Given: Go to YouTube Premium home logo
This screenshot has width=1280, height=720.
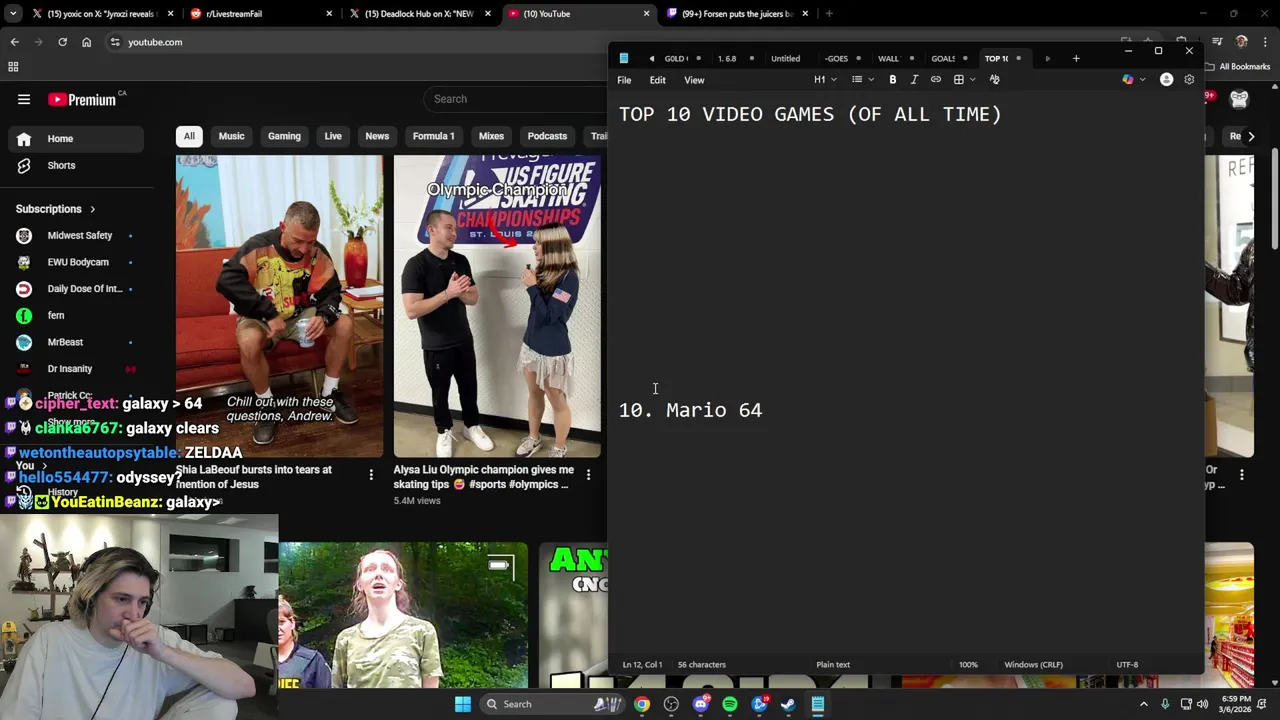Looking at the screenshot, I should [82, 99].
